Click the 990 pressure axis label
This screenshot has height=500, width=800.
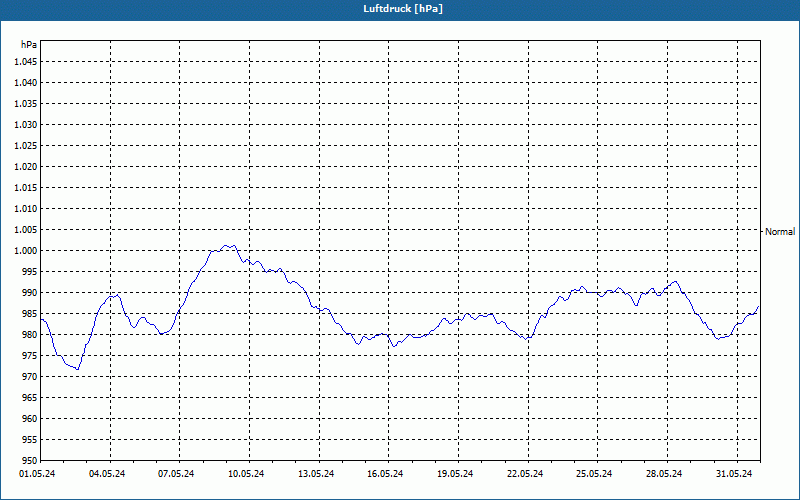[x=29, y=292]
